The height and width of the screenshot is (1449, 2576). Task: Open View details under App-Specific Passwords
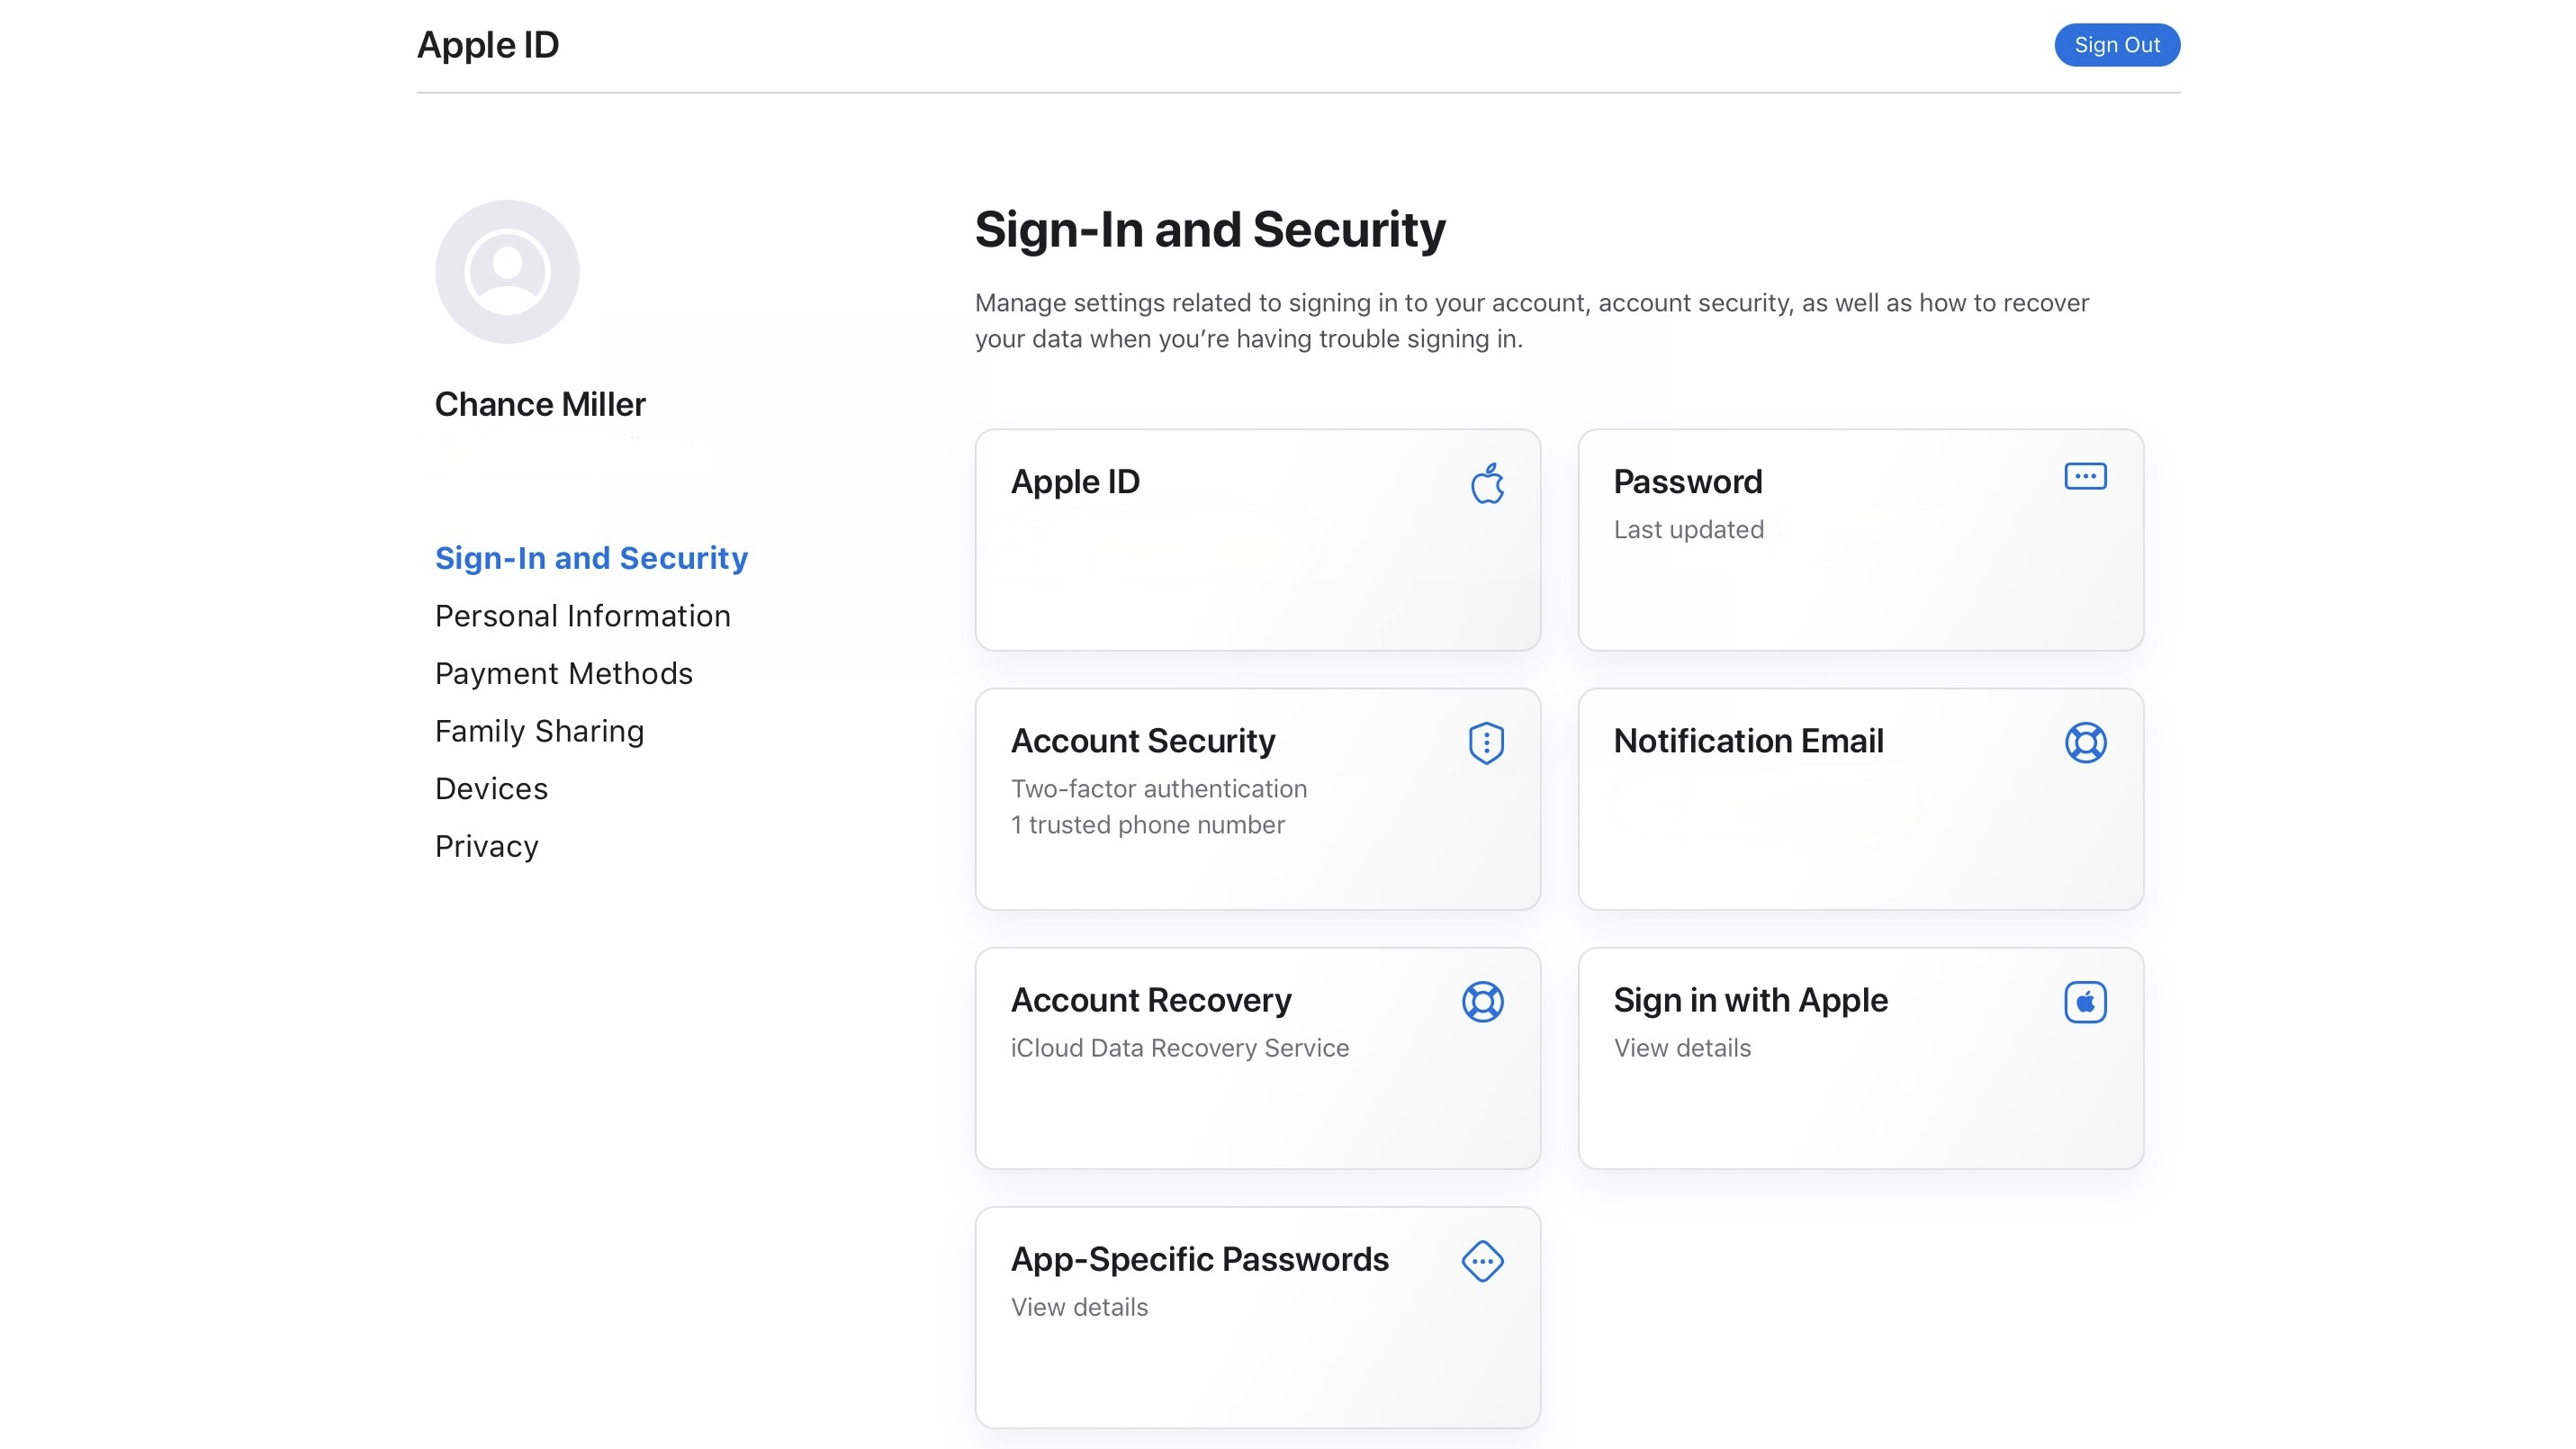(x=1078, y=1306)
